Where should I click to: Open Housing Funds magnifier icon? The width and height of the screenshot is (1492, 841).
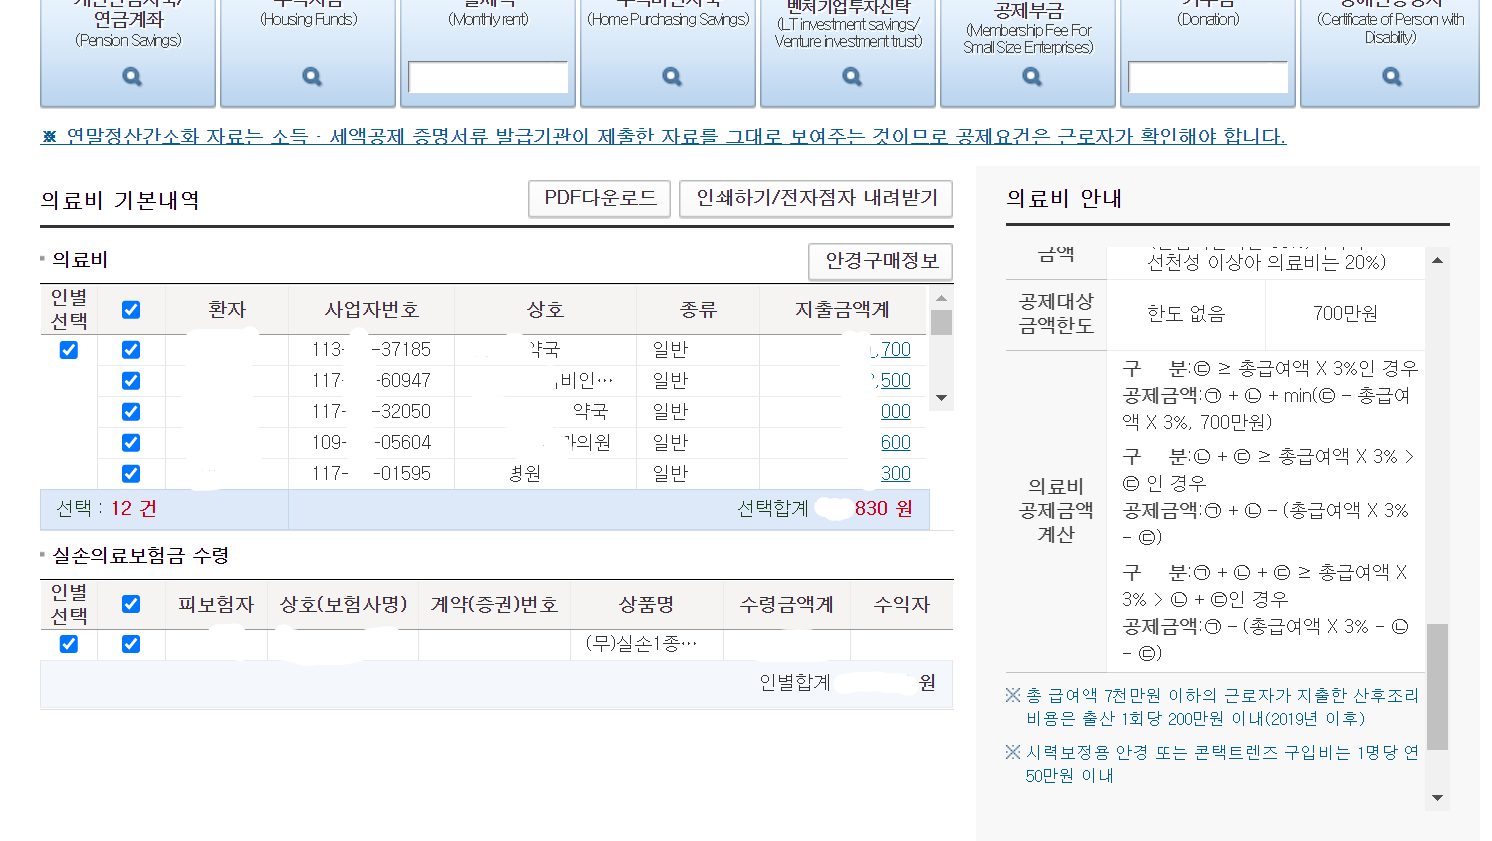click(312, 77)
